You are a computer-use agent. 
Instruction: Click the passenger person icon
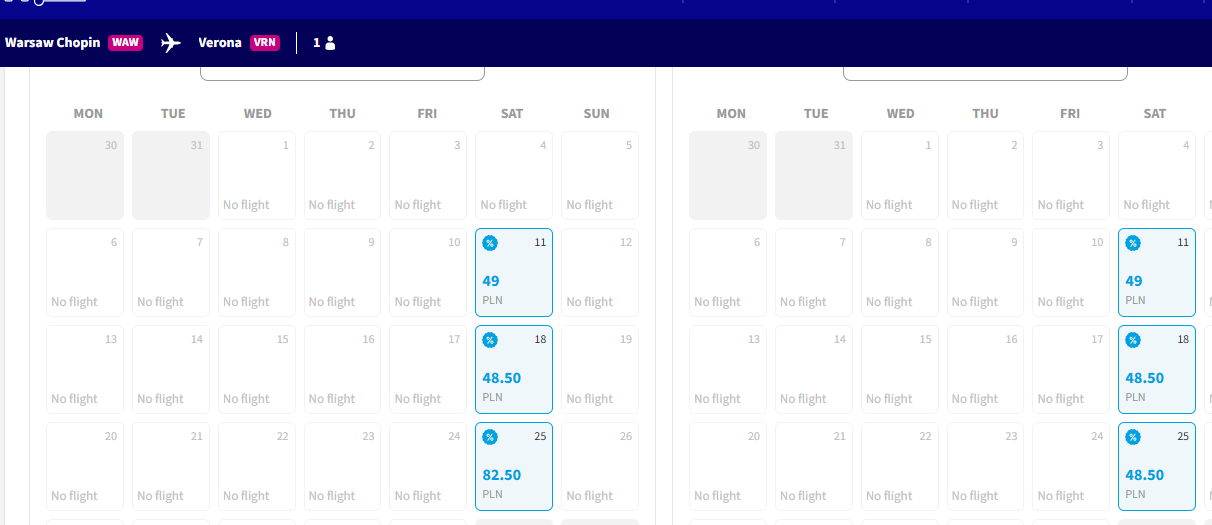[x=330, y=43]
